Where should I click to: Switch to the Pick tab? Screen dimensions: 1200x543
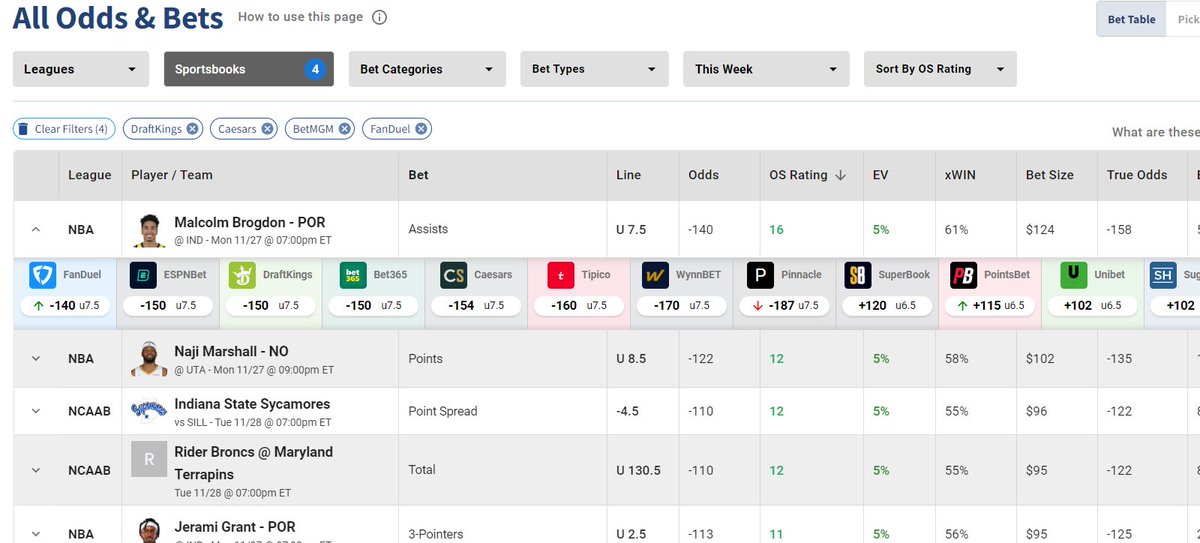click(x=1183, y=19)
